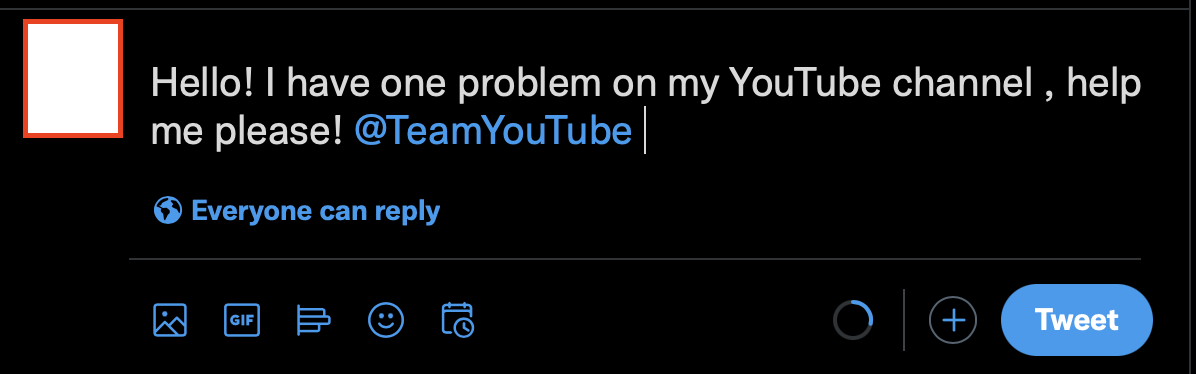This screenshot has width=1196, height=374.
Task: Click the character count progress circle
Action: [x=852, y=320]
